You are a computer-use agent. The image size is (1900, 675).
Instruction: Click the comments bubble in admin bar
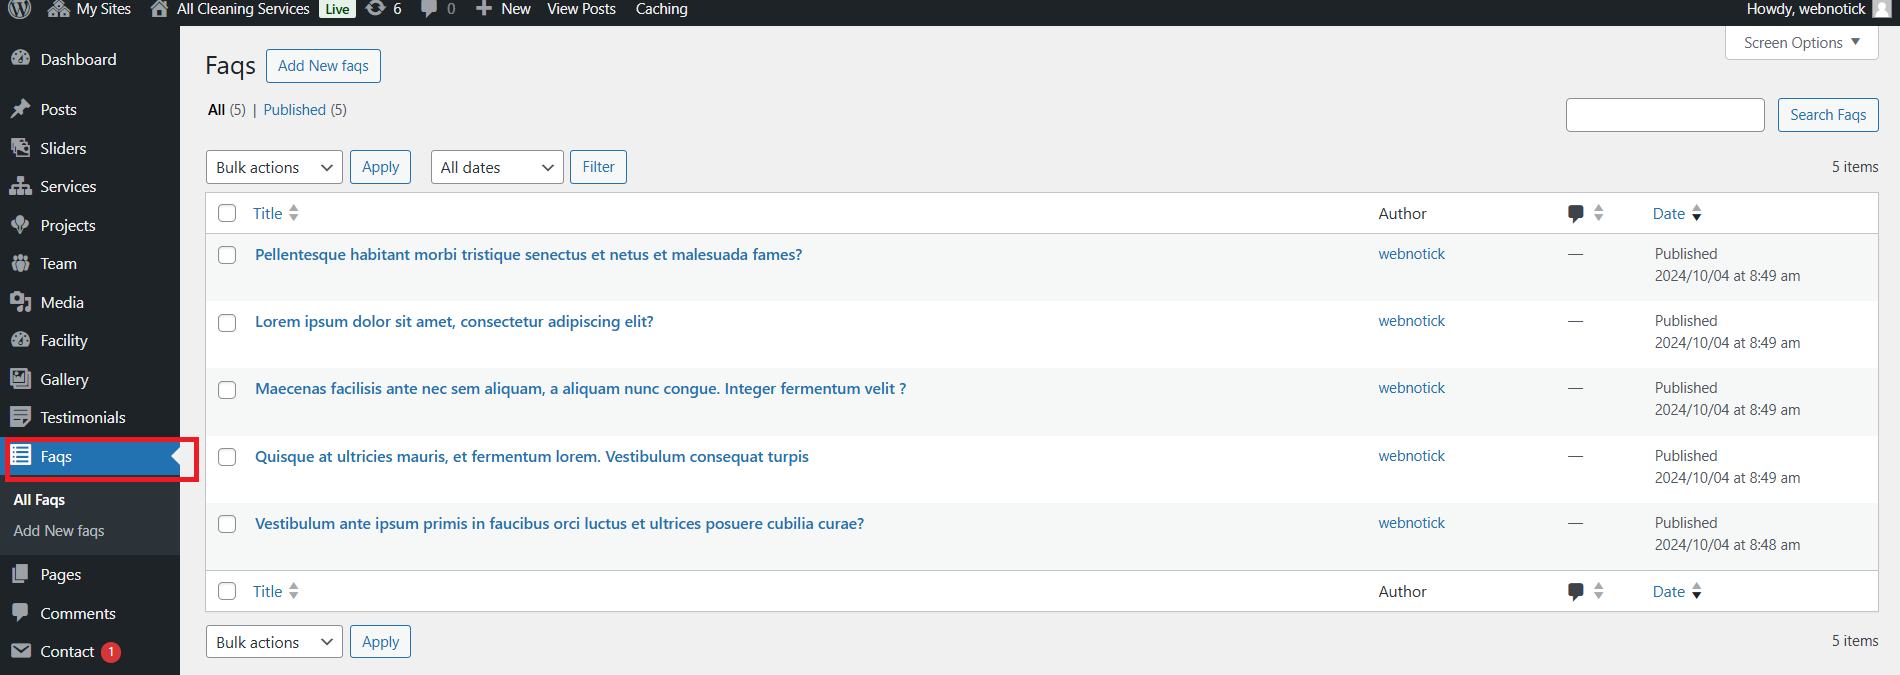click(429, 9)
